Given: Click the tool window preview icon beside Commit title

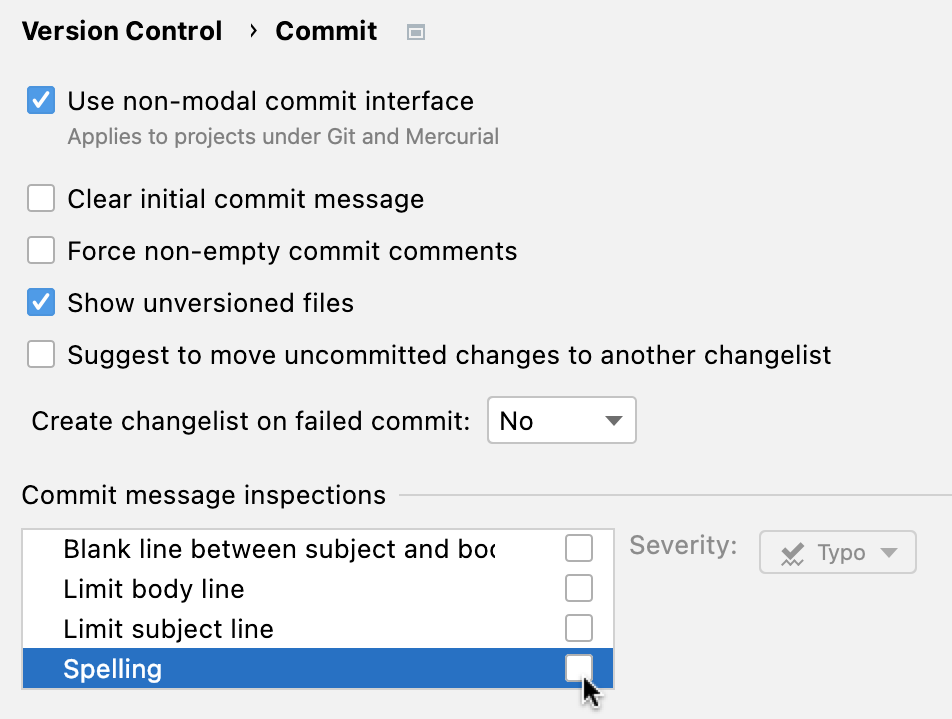Looking at the screenshot, I should pos(415,31).
